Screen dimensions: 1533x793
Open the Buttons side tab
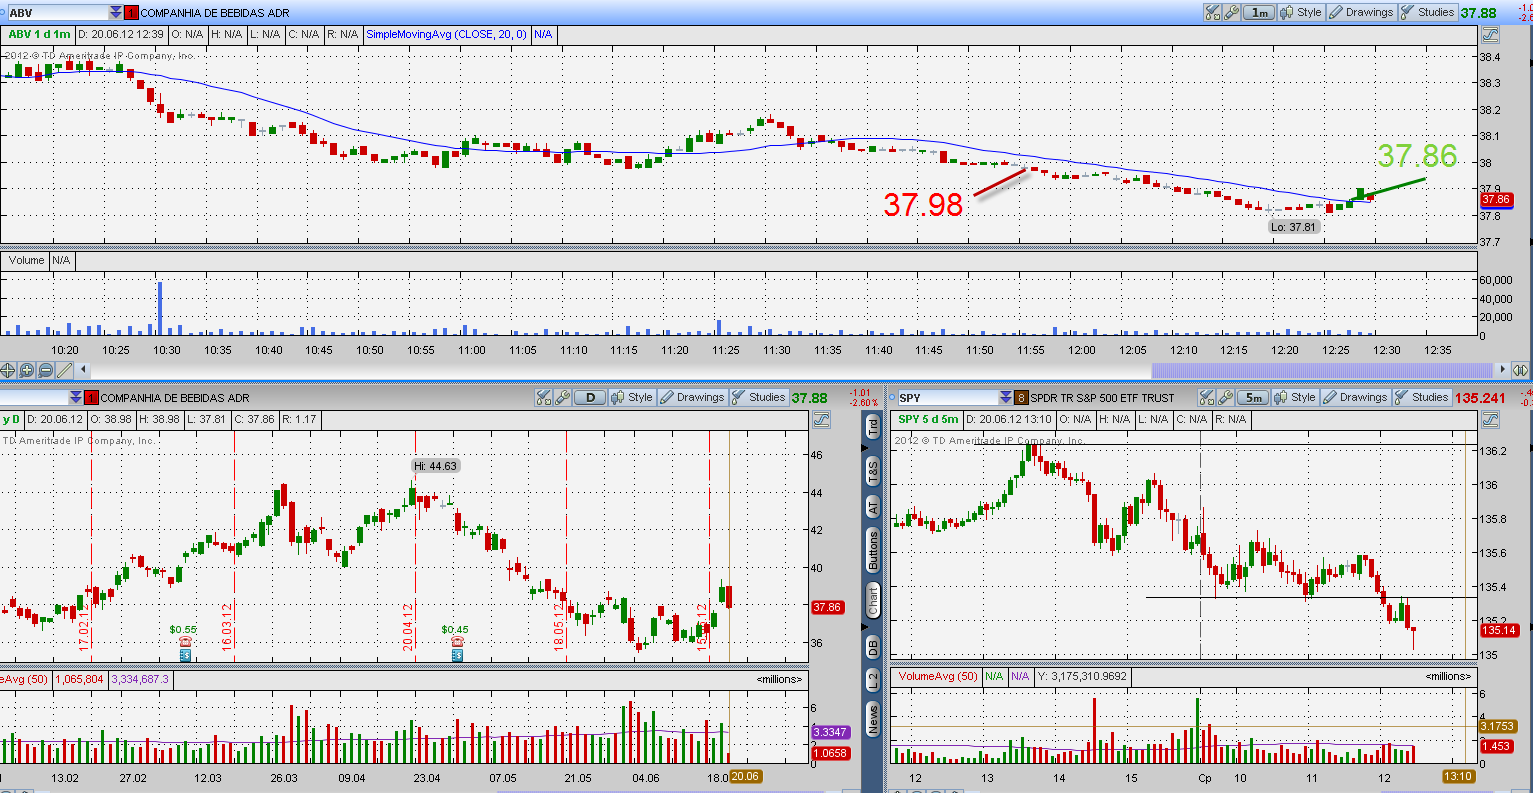pos(873,551)
